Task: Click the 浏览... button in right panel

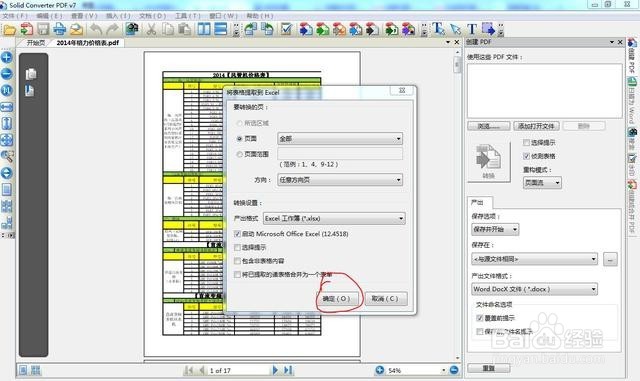Action: point(489,126)
